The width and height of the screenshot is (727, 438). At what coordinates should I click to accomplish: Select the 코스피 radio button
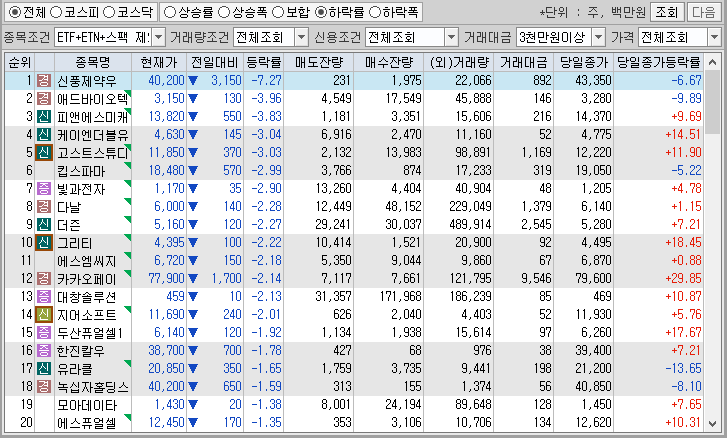point(56,13)
